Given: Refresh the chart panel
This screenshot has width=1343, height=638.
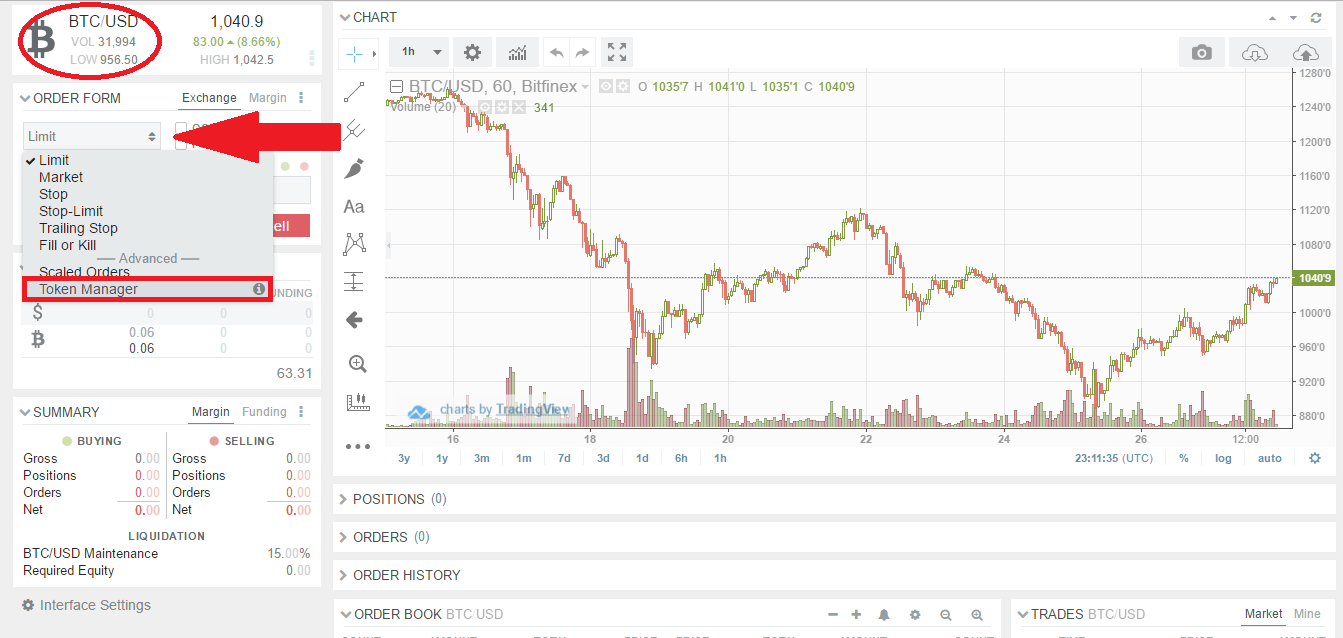Looking at the screenshot, I should [x=1315, y=18].
